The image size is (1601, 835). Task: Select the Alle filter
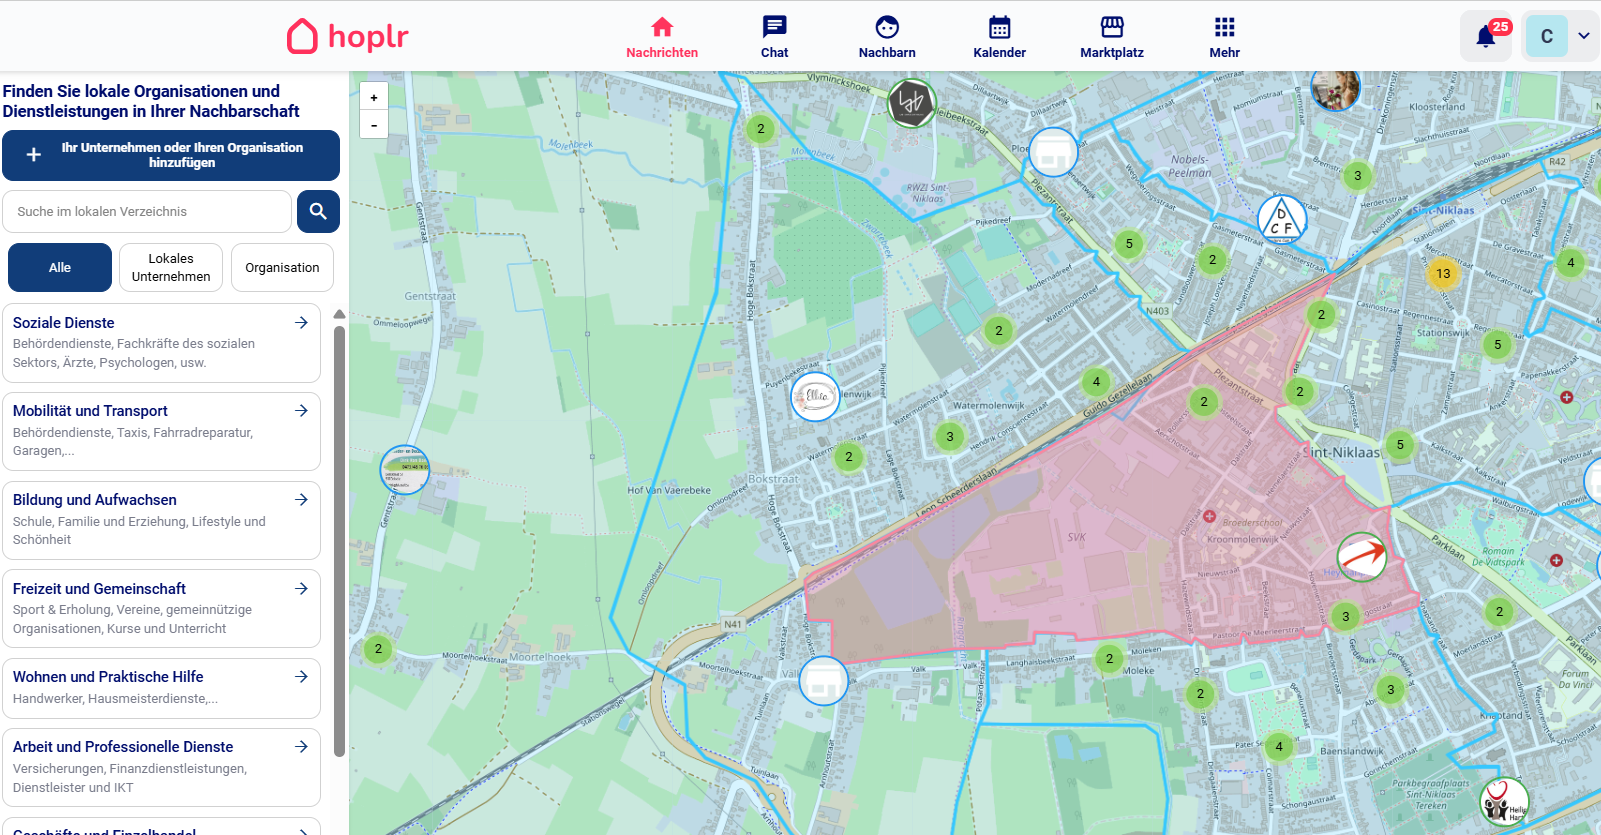(60, 268)
